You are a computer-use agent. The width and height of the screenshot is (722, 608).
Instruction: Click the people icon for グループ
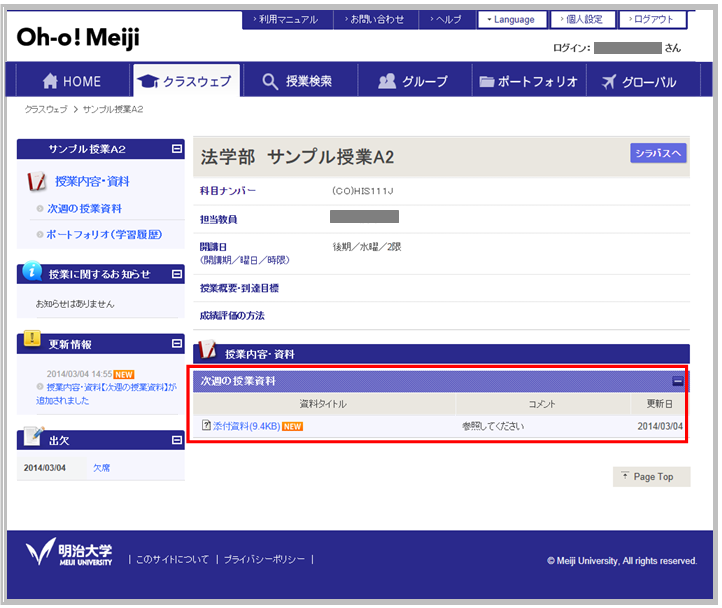pos(387,81)
